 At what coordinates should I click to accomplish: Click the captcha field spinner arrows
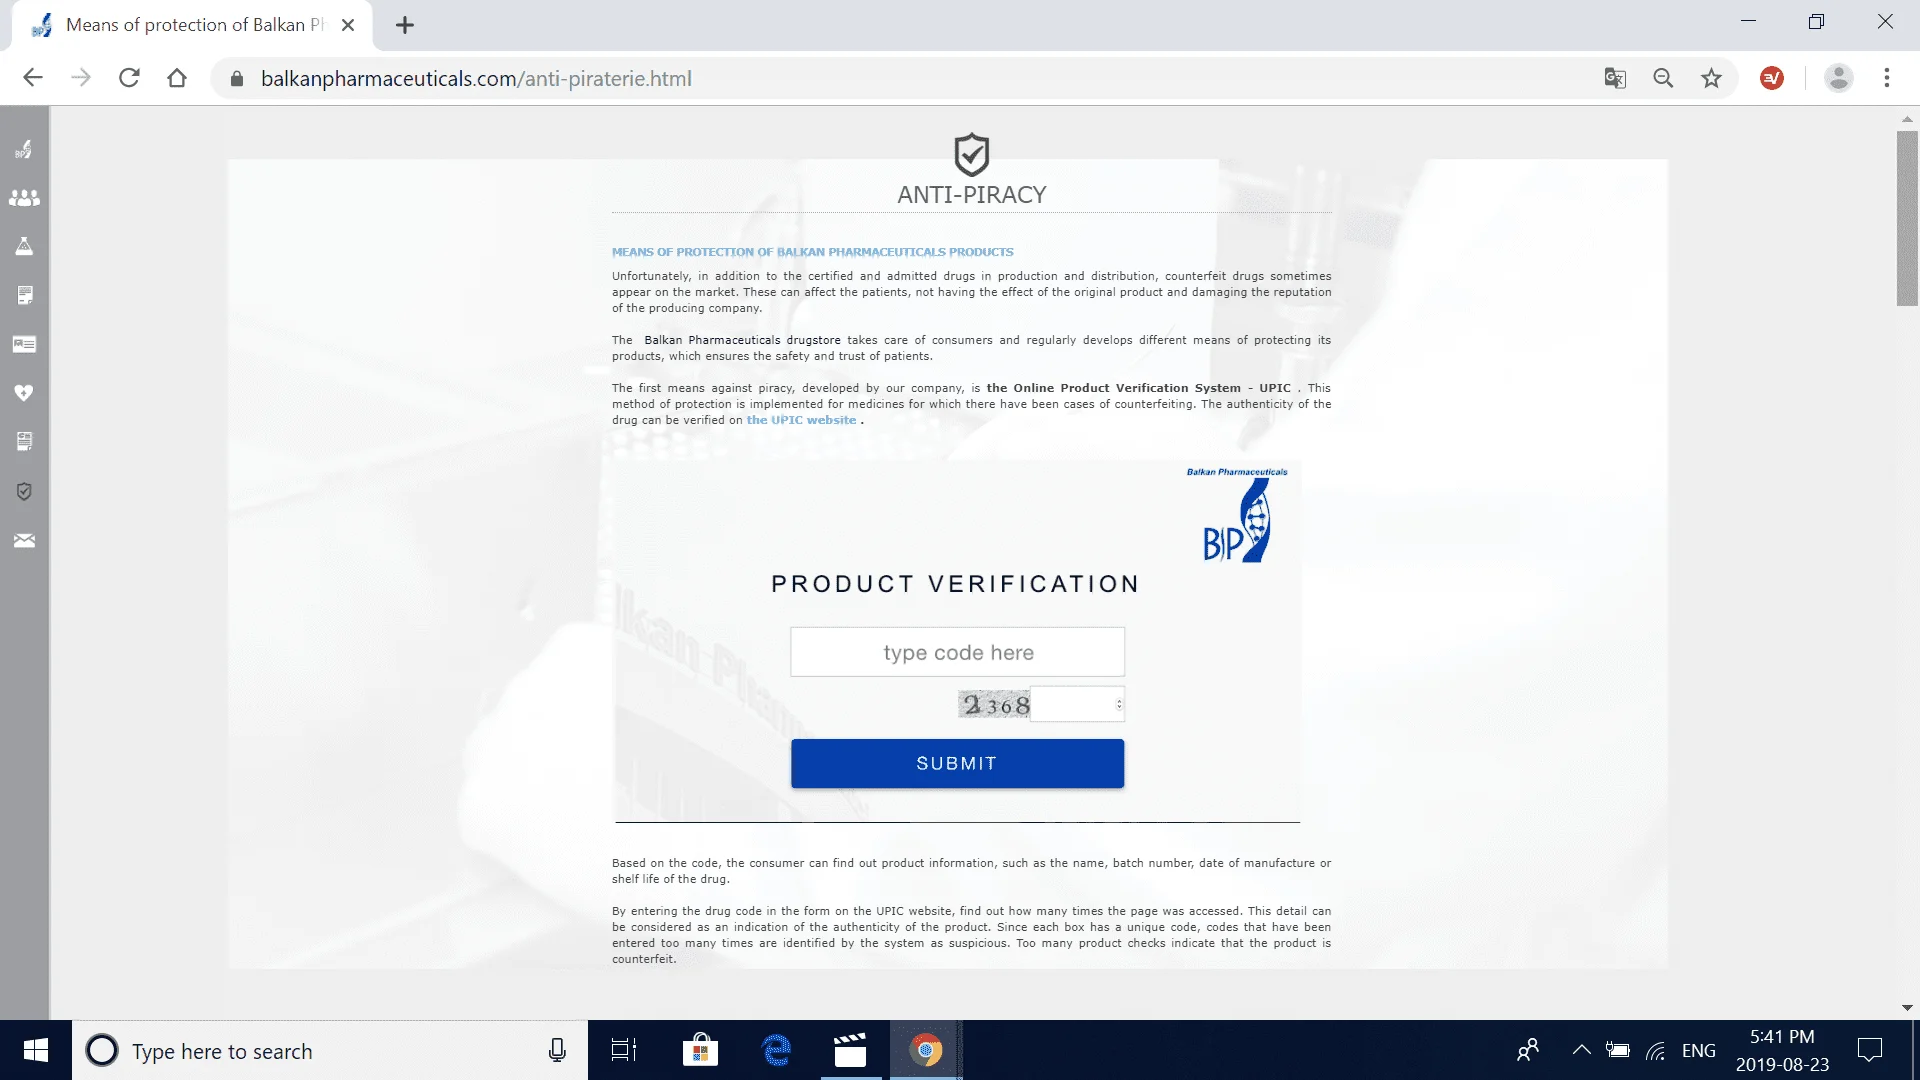click(x=1119, y=705)
